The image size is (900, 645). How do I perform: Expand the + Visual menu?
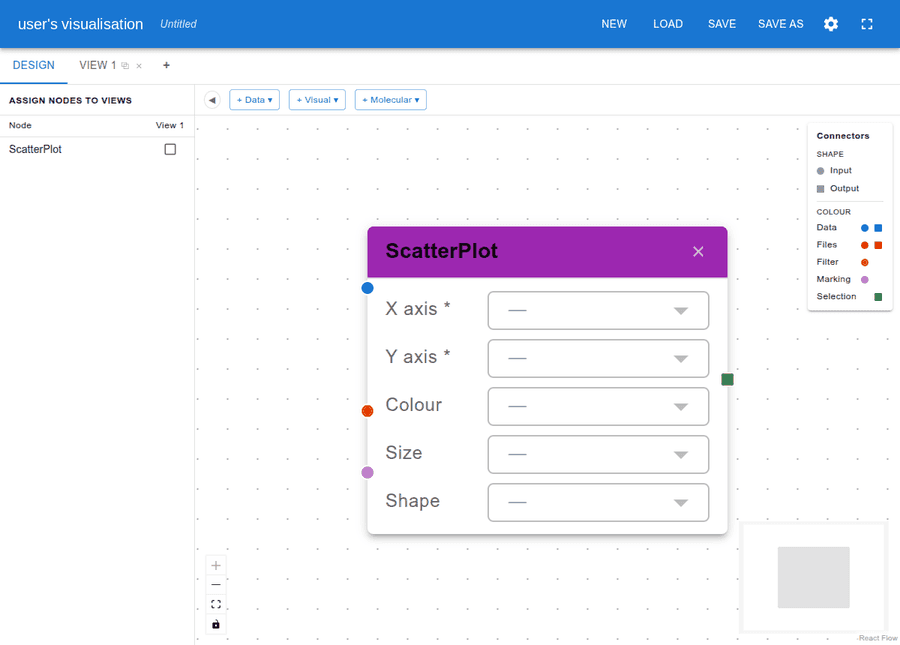tap(317, 100)
